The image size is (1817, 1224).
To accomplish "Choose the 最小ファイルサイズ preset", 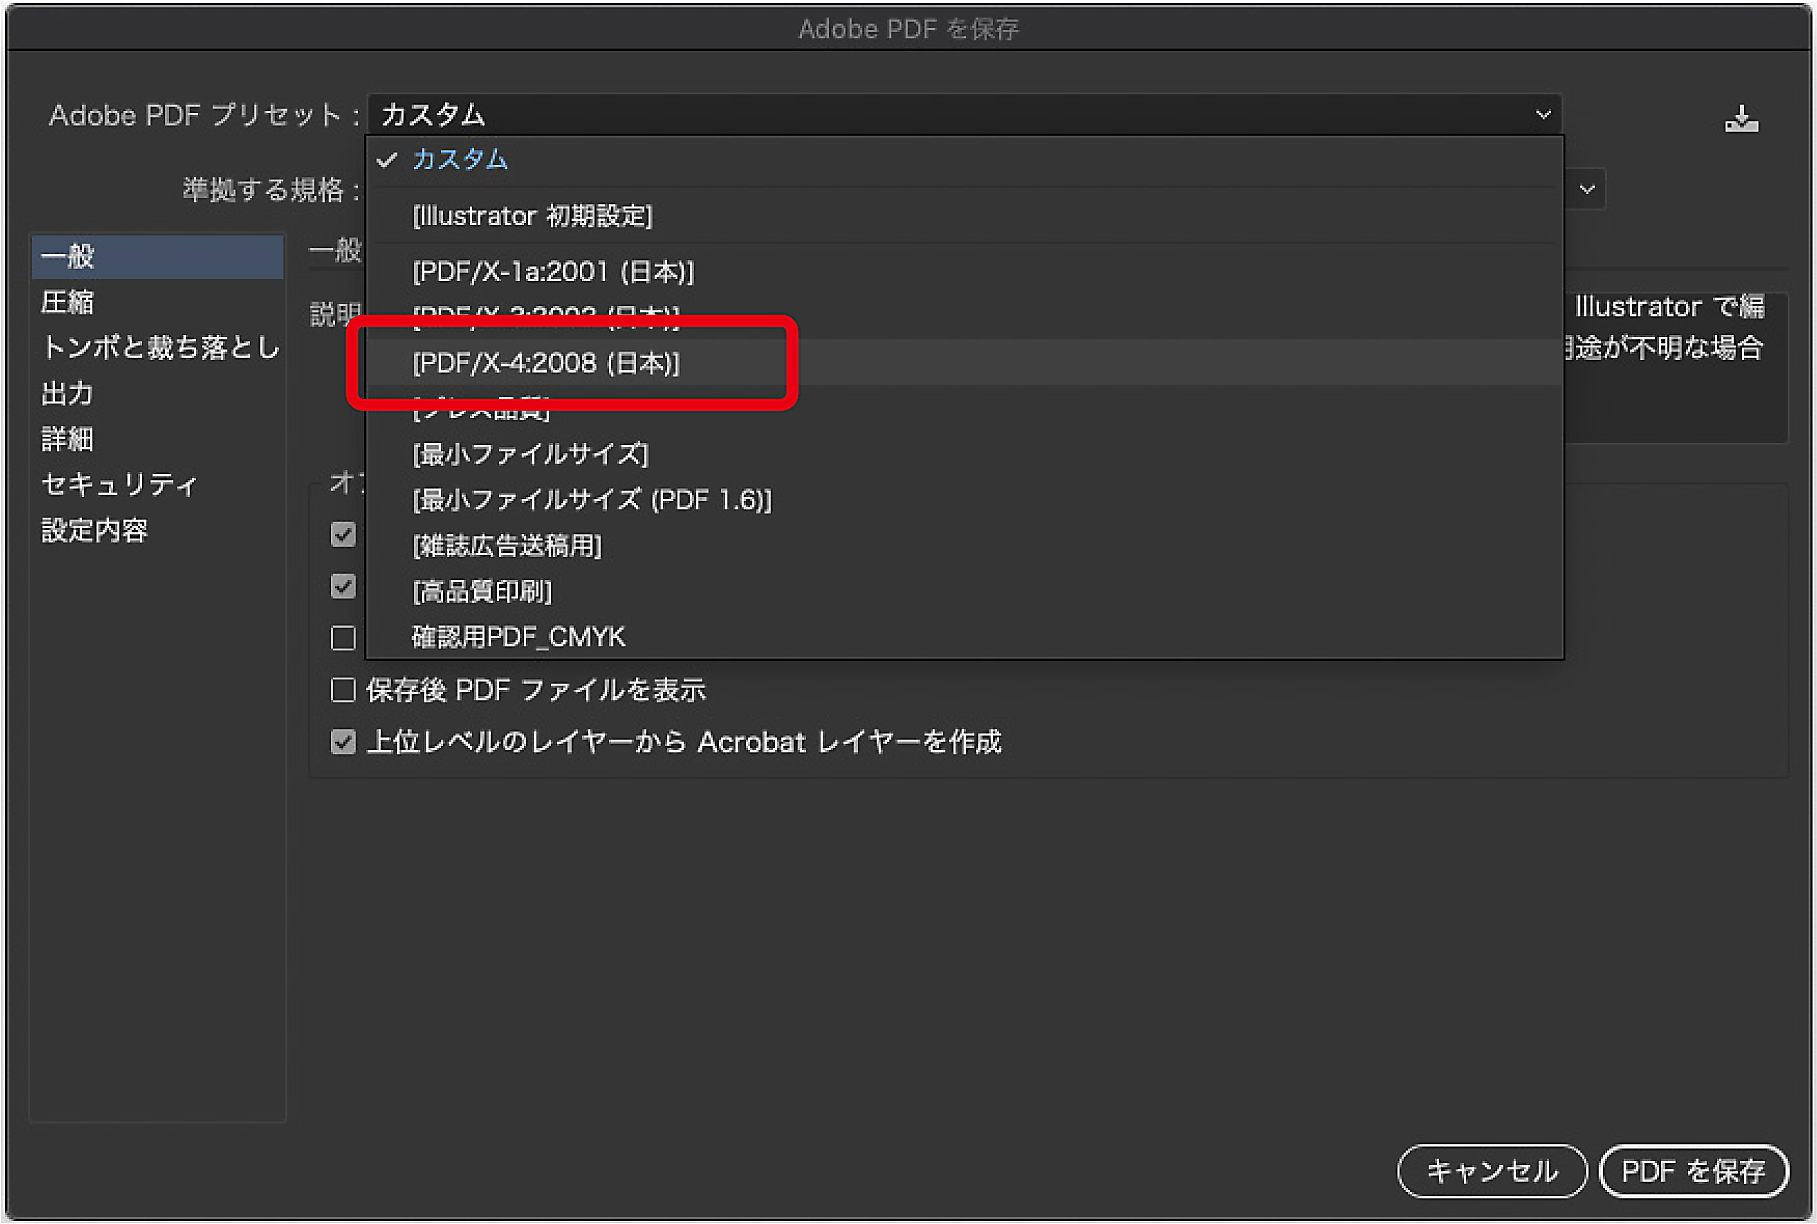I will [530, 454].
